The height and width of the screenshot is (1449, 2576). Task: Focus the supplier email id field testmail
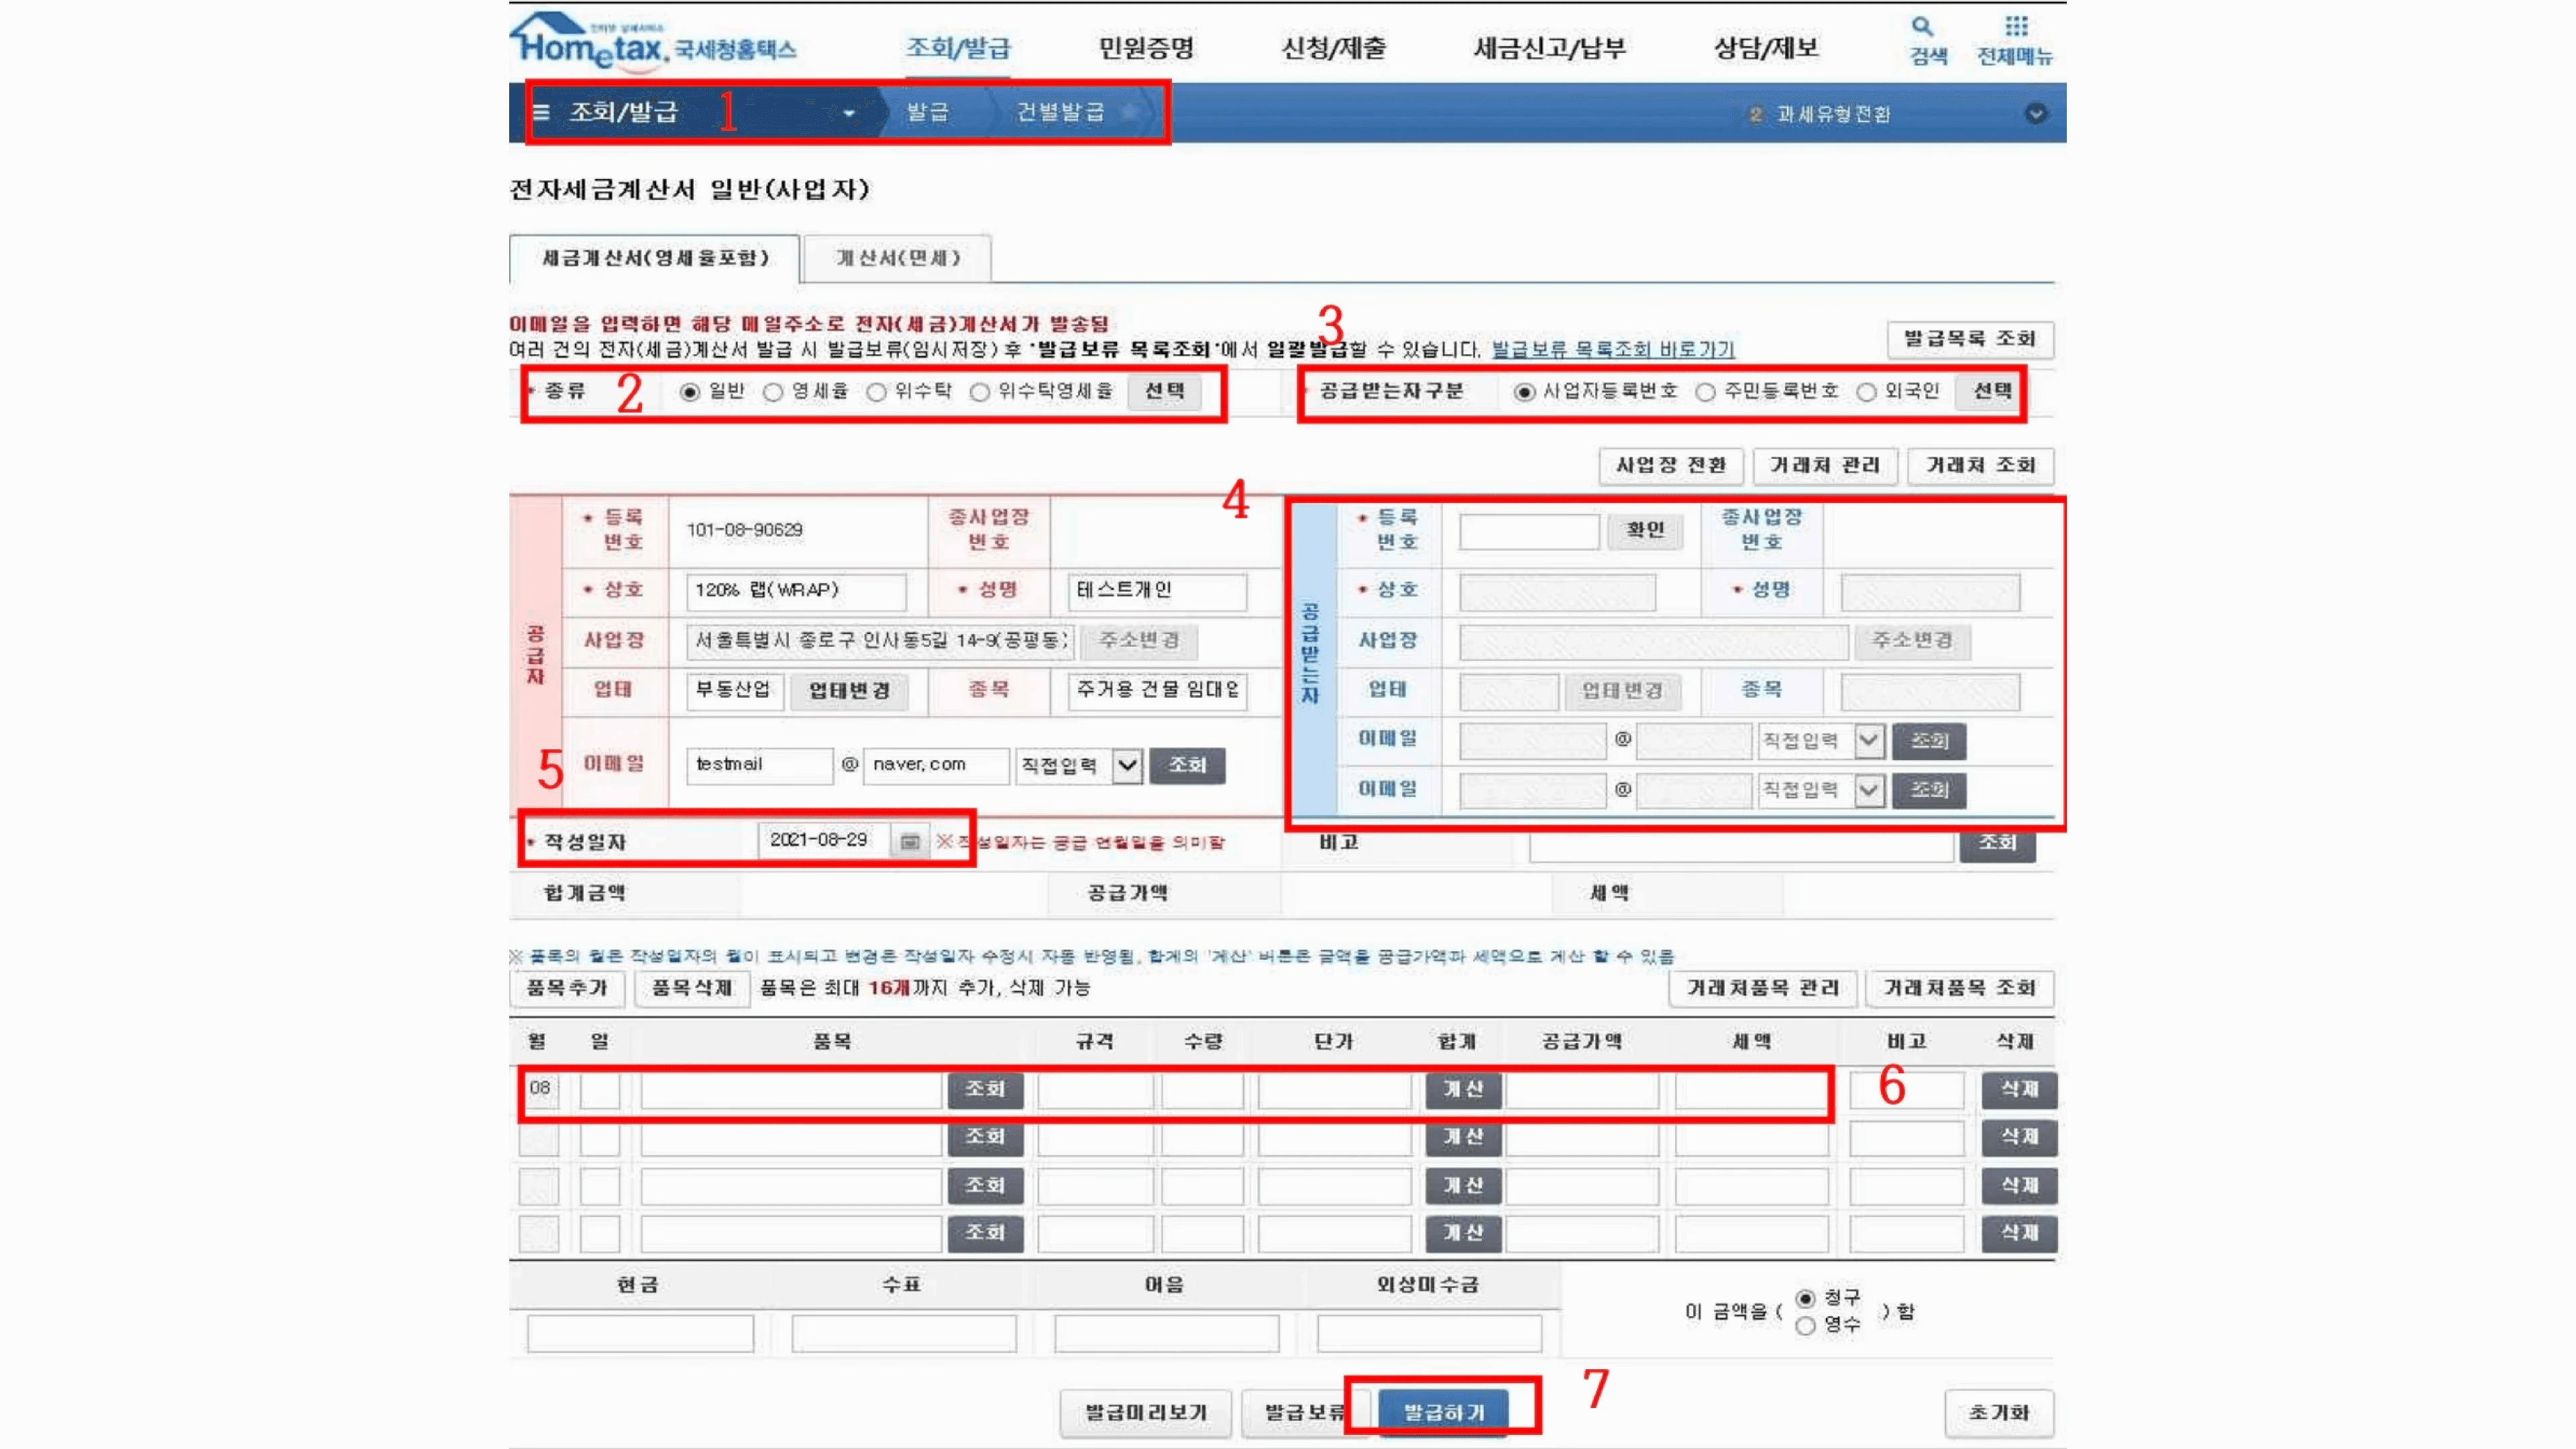coord(760,766)
